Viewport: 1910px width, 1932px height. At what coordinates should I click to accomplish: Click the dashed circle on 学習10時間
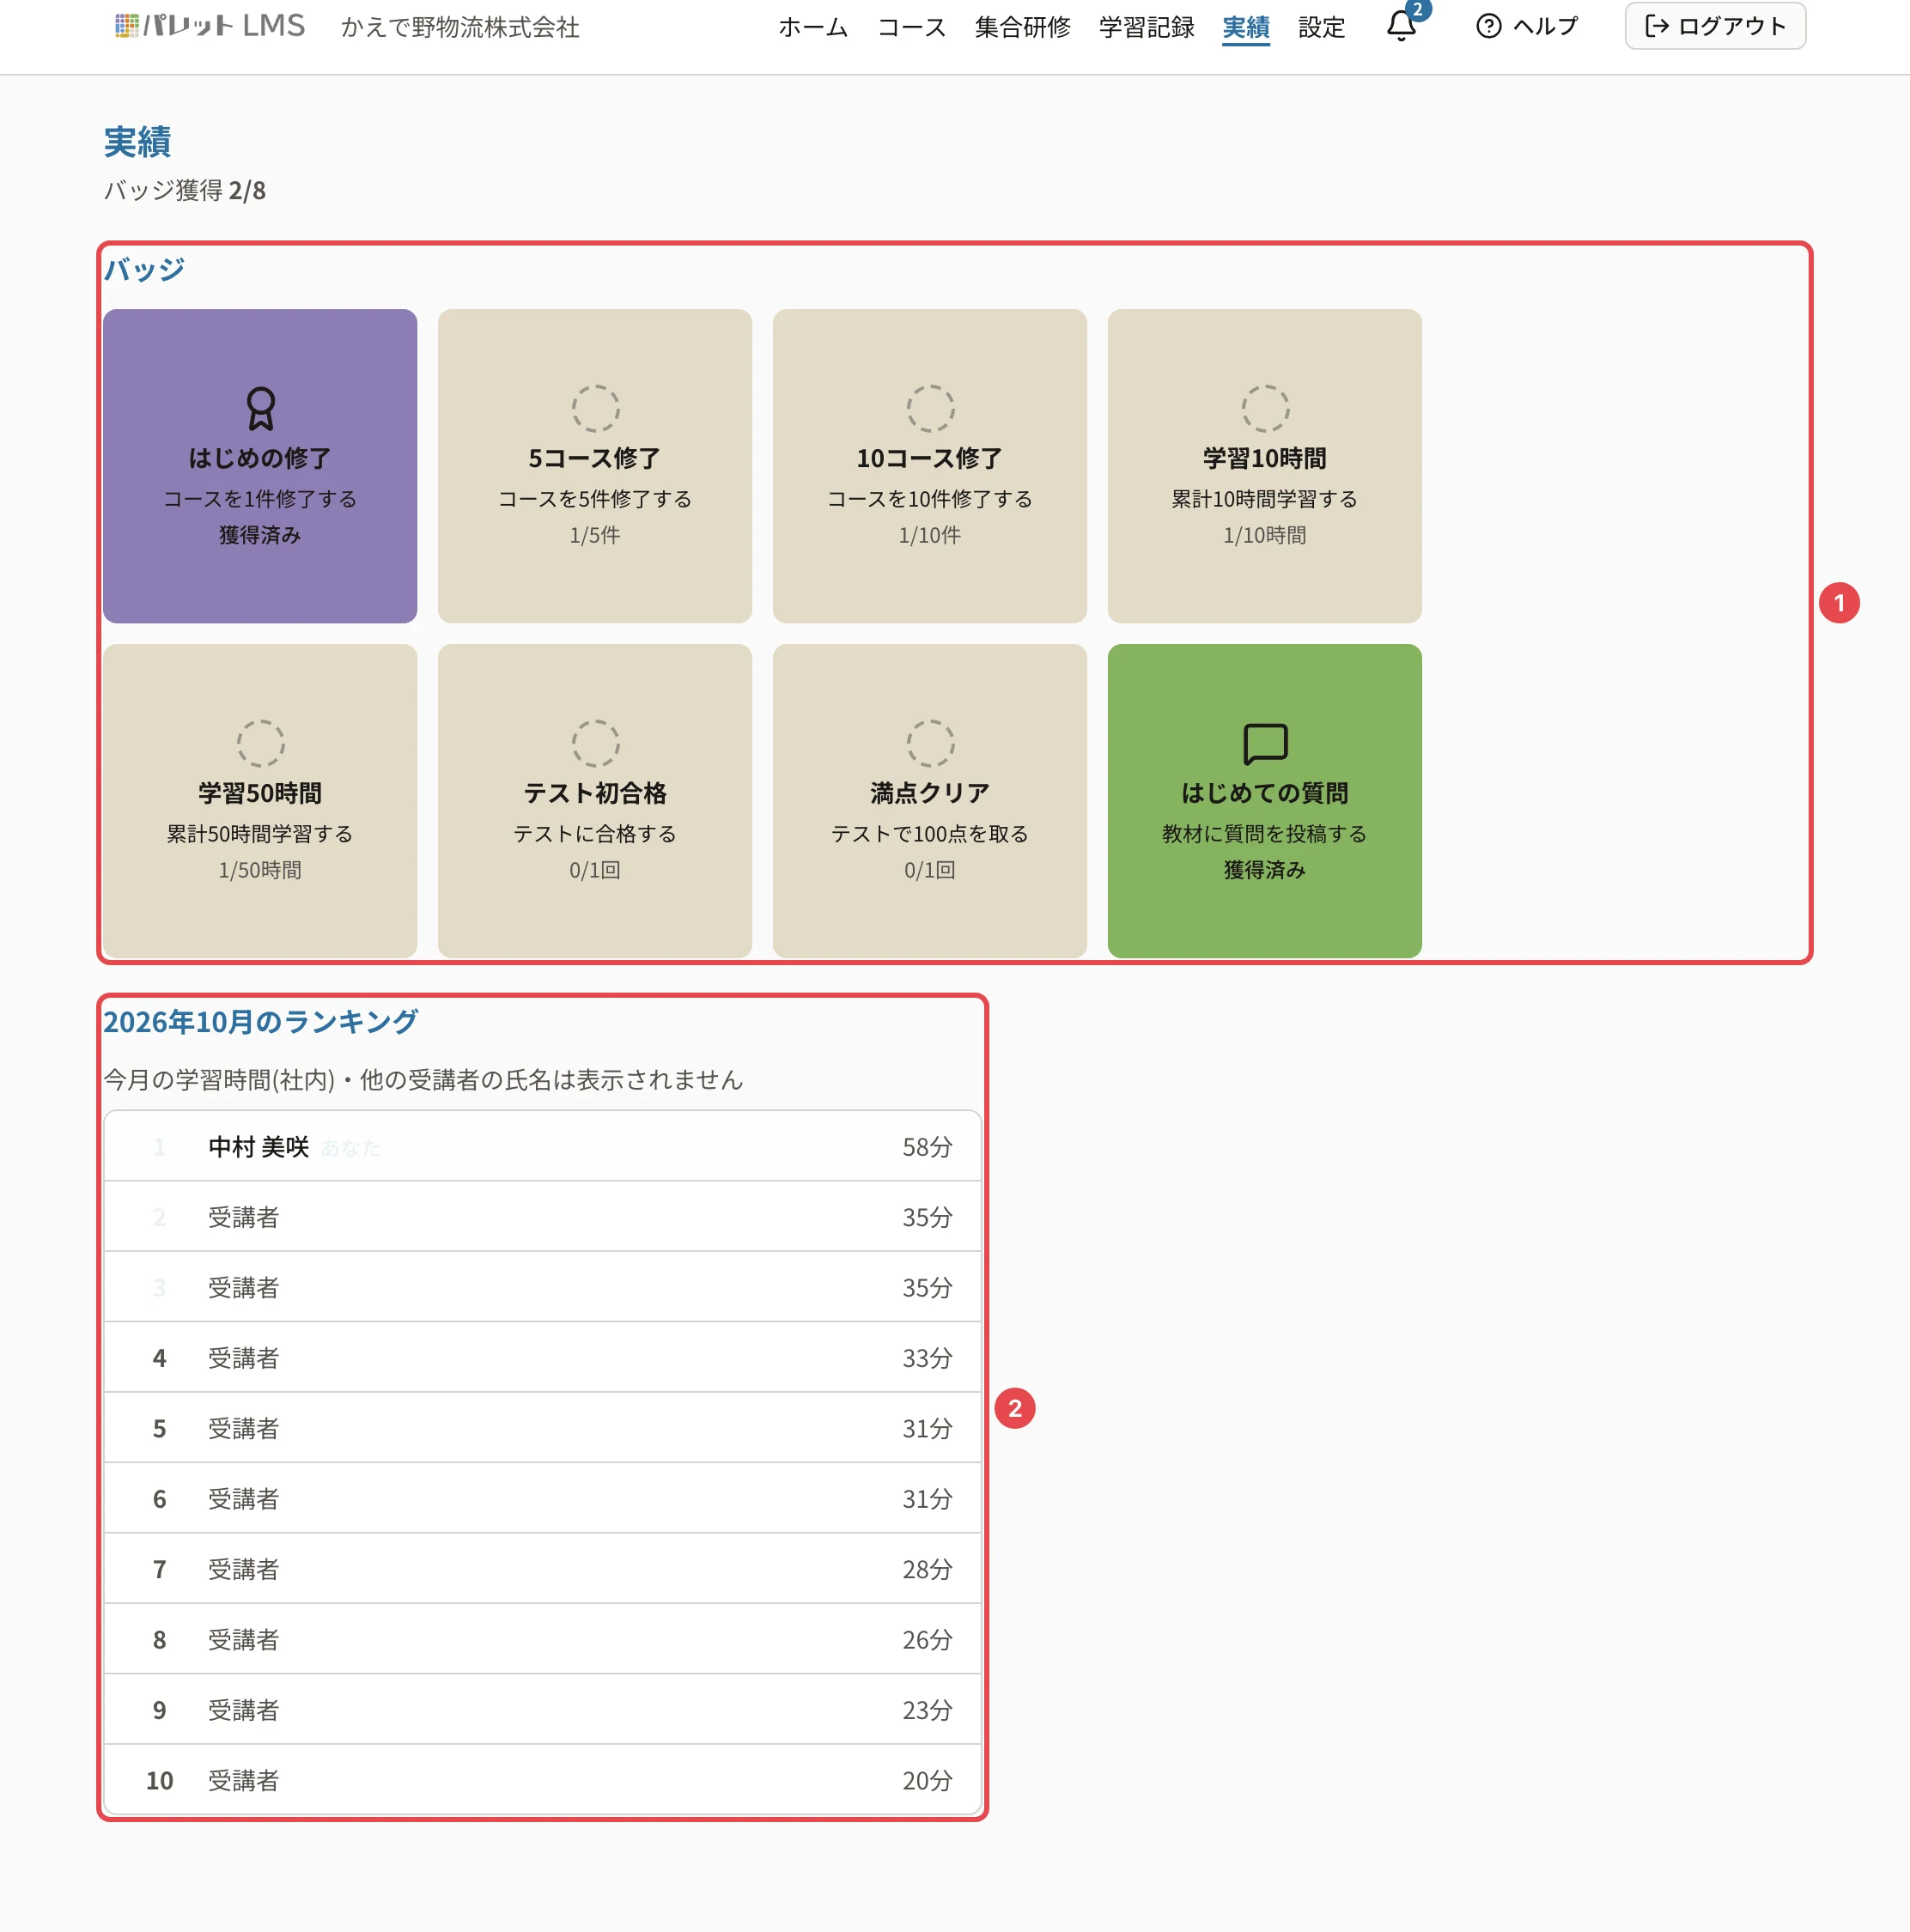click(1265, 408)
